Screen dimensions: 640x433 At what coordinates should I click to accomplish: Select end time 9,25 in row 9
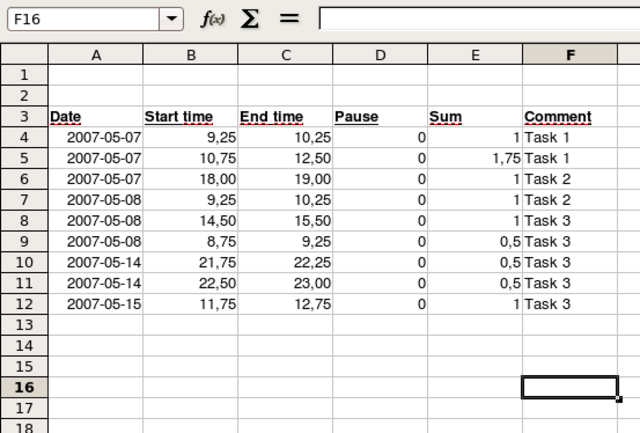tap(285, 242)
